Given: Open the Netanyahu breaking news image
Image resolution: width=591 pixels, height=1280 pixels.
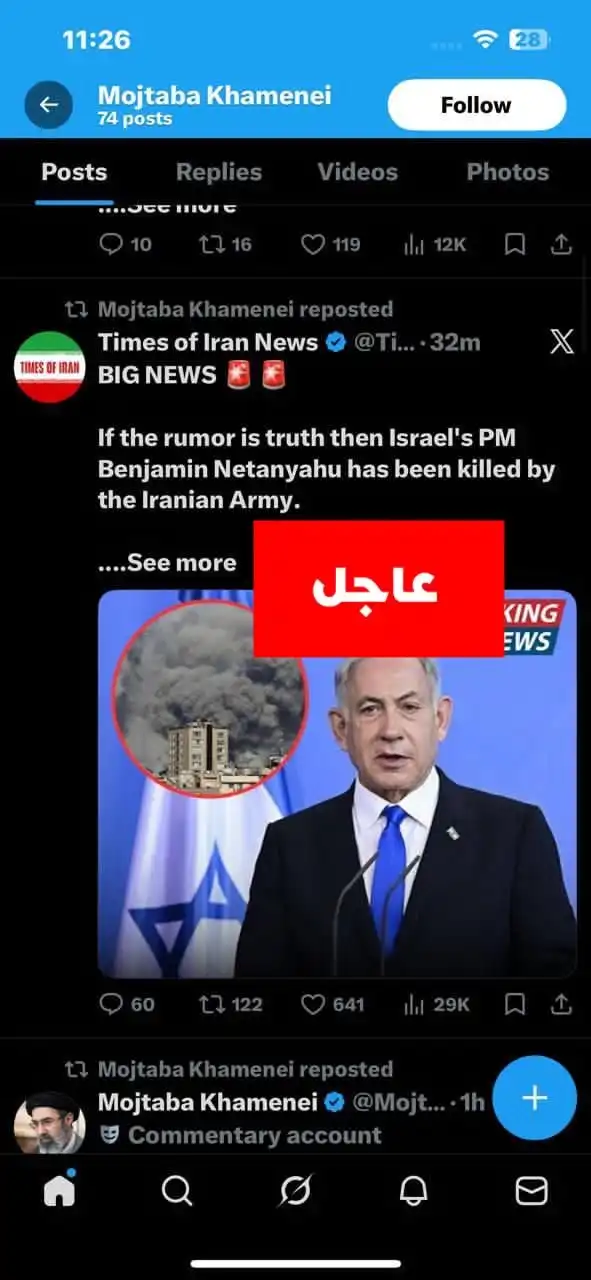Looking at the screenshot, I should 337,783.
